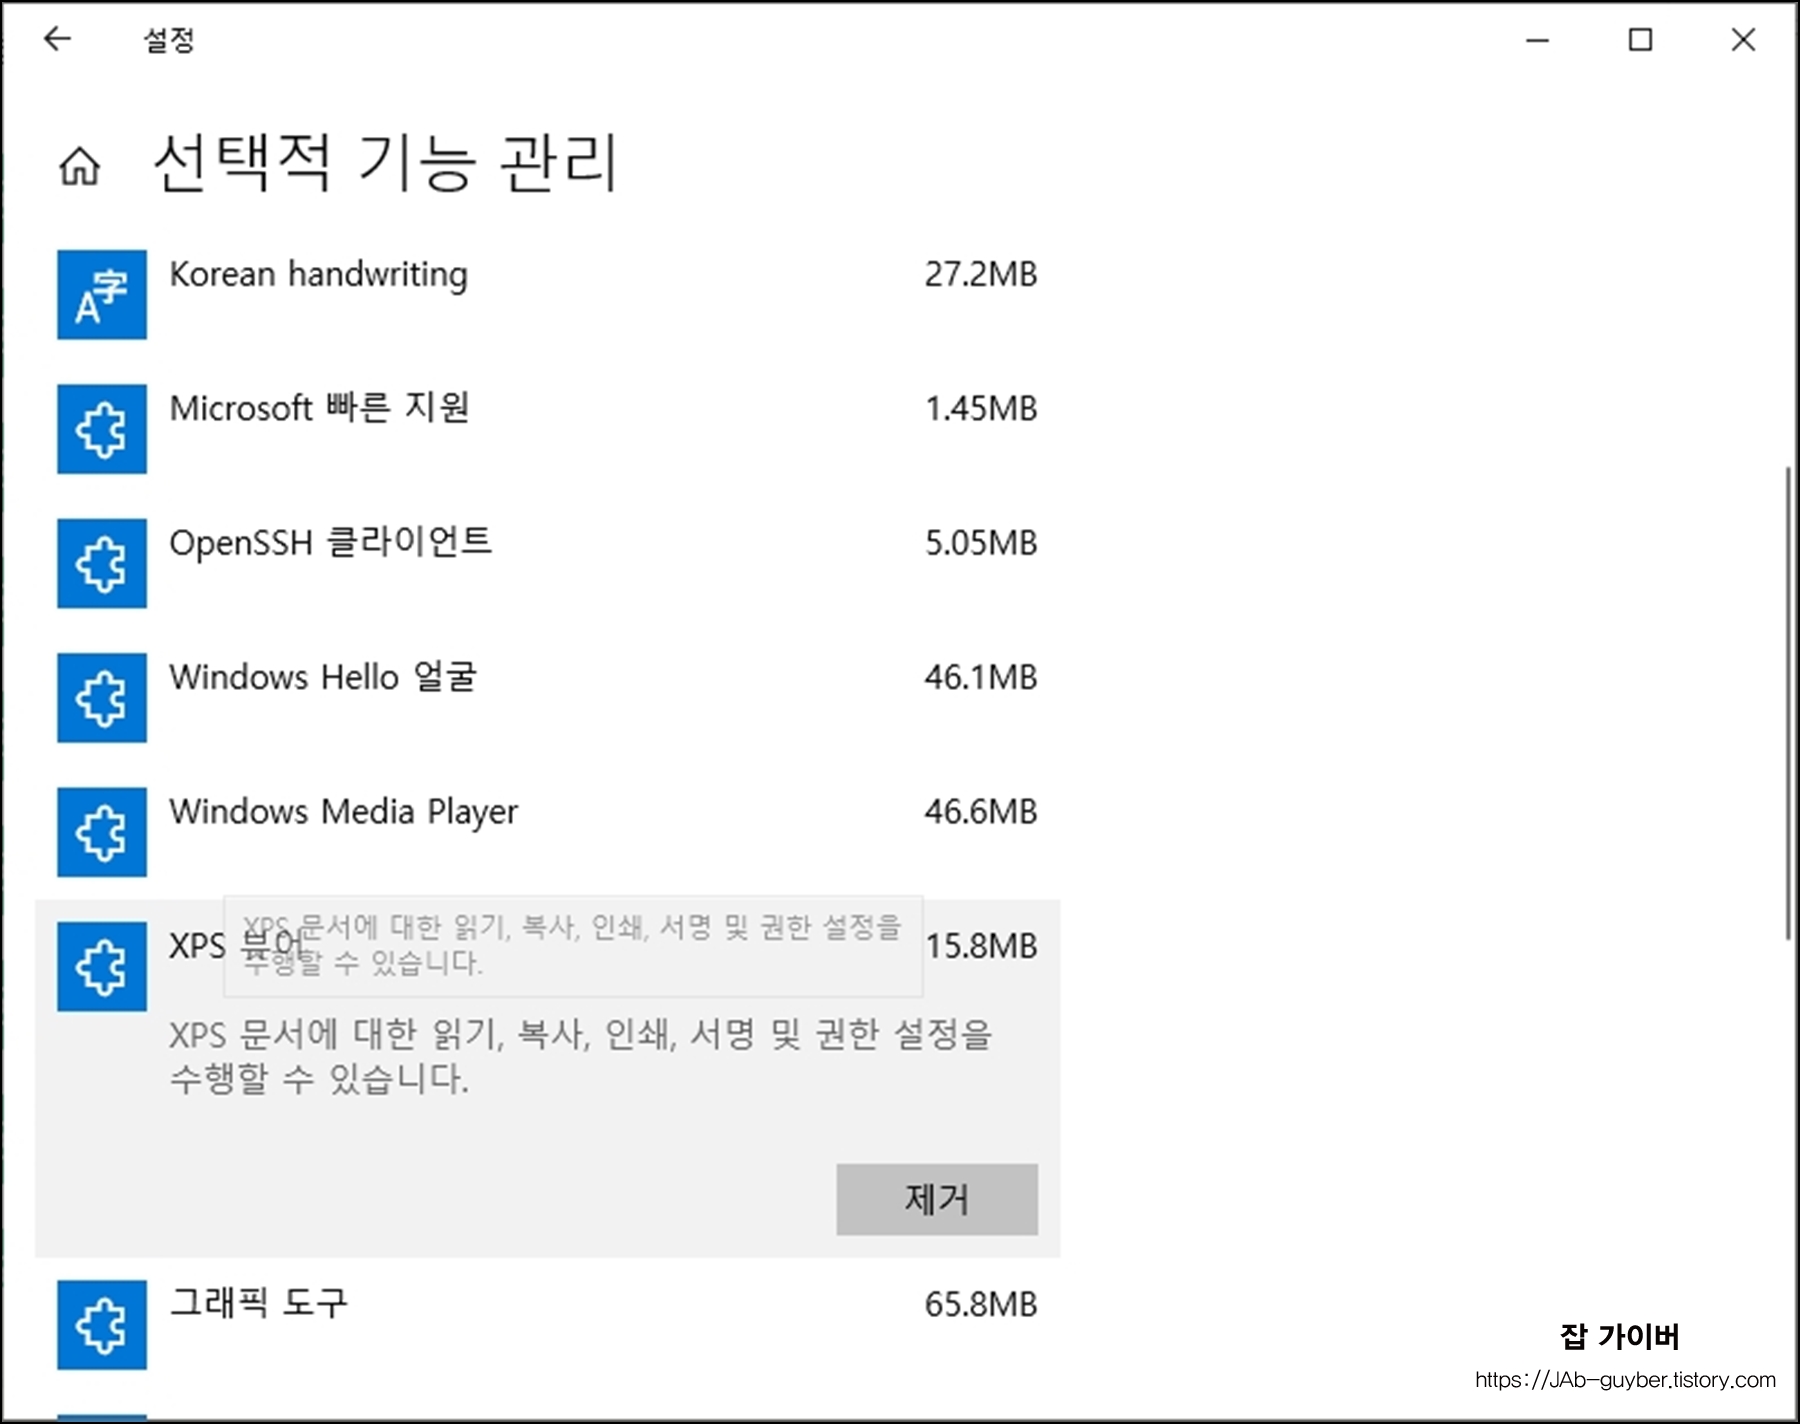The image size is (1800, 1424).
Task: Click the vertical scrollbar thumb
Action: (x=1789, y=703)
